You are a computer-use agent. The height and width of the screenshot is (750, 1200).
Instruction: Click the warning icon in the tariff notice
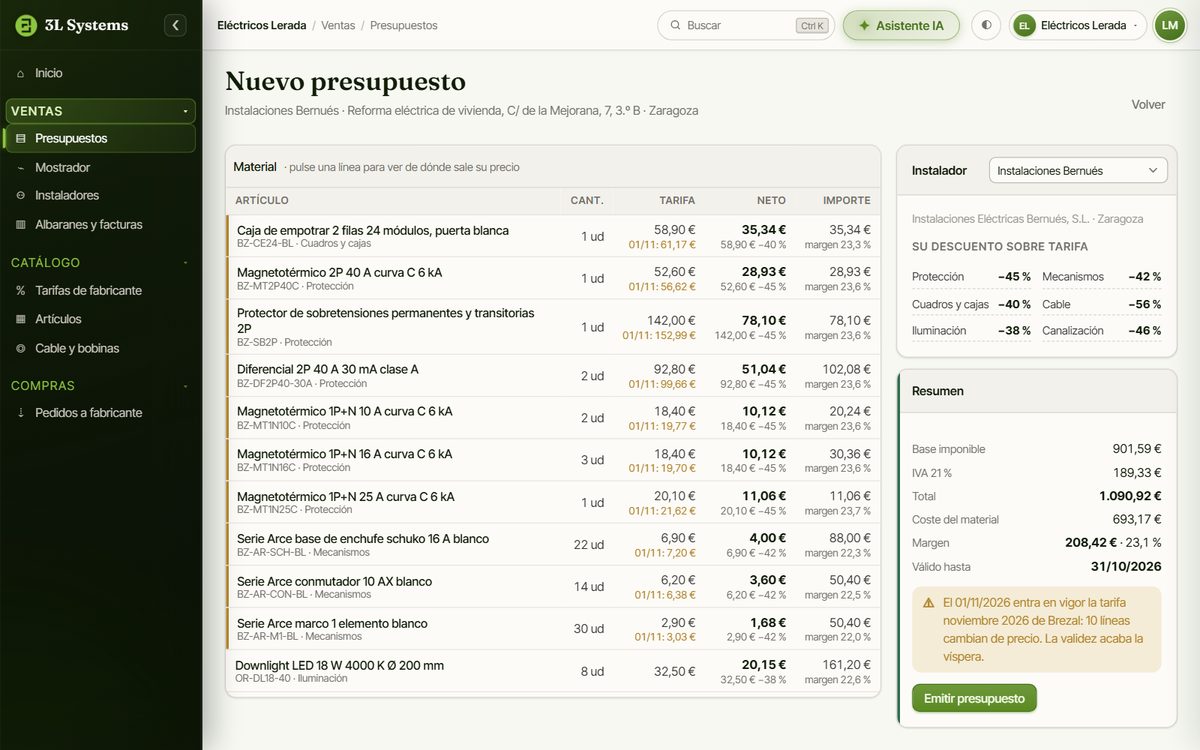[930, 603]
